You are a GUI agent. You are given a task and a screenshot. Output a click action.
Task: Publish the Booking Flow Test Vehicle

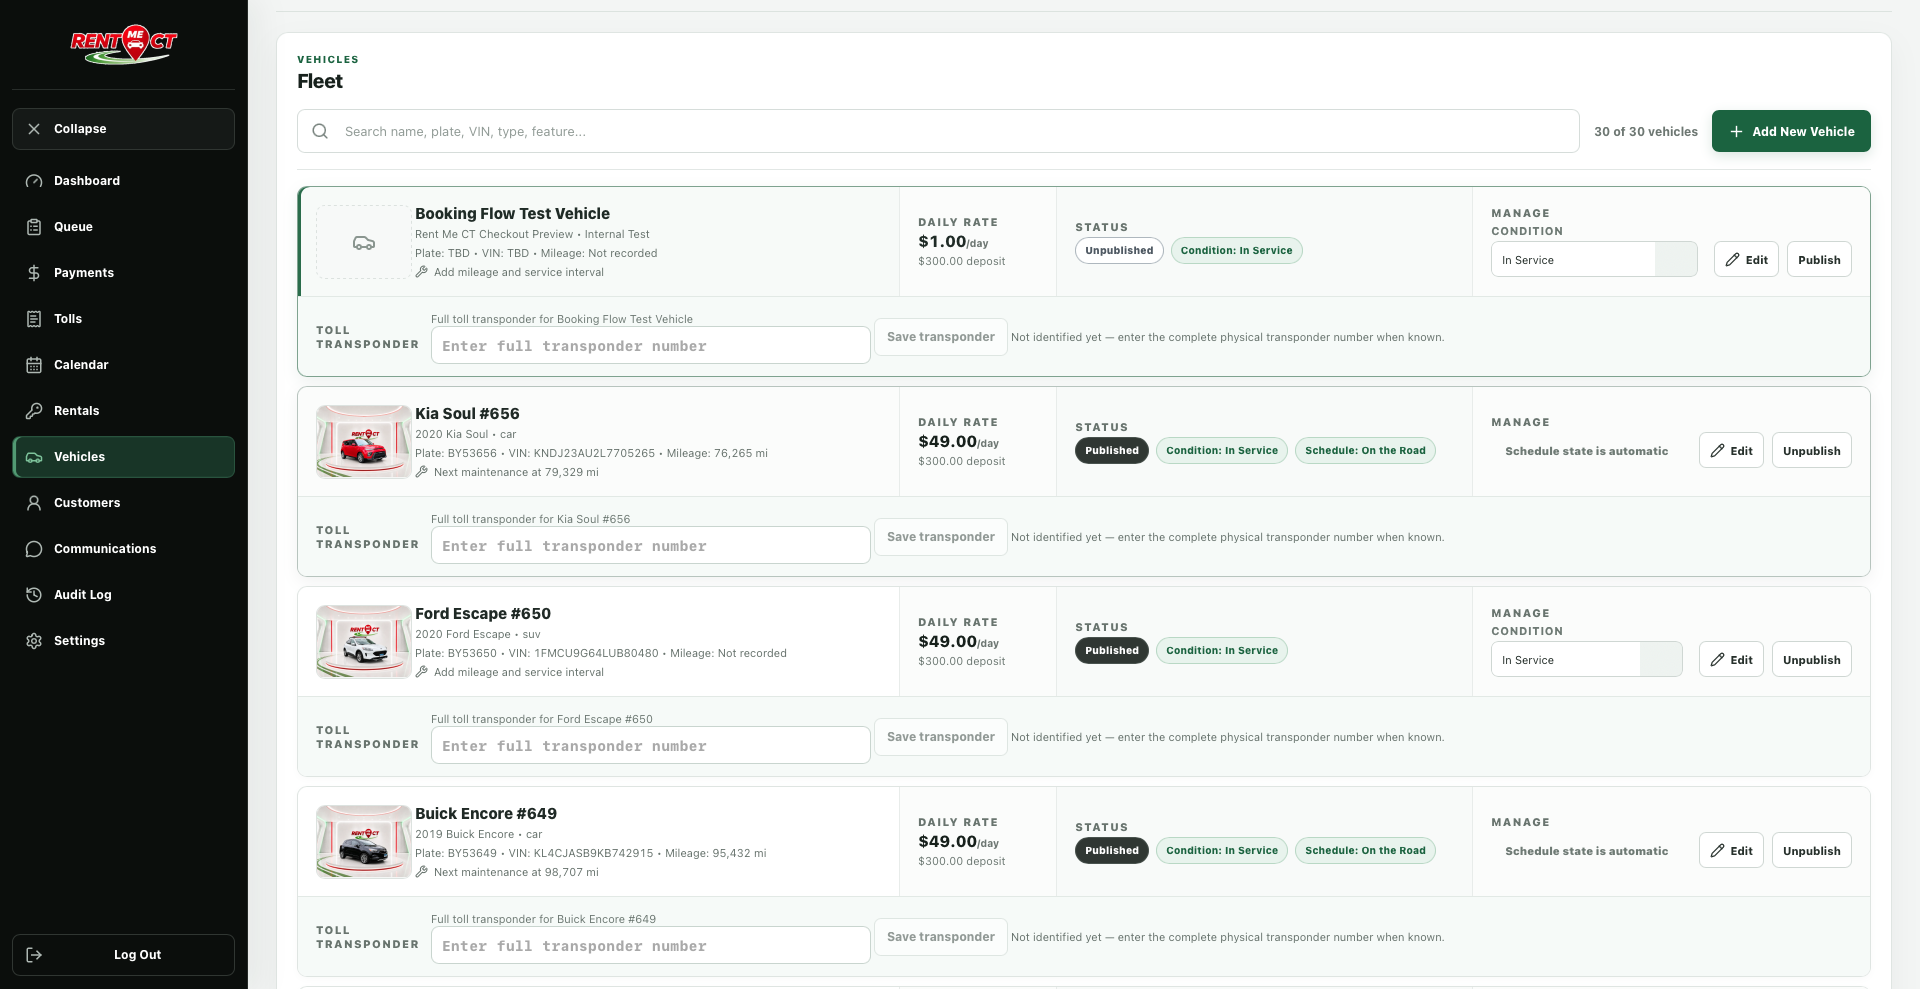[x=1819, y=260]
